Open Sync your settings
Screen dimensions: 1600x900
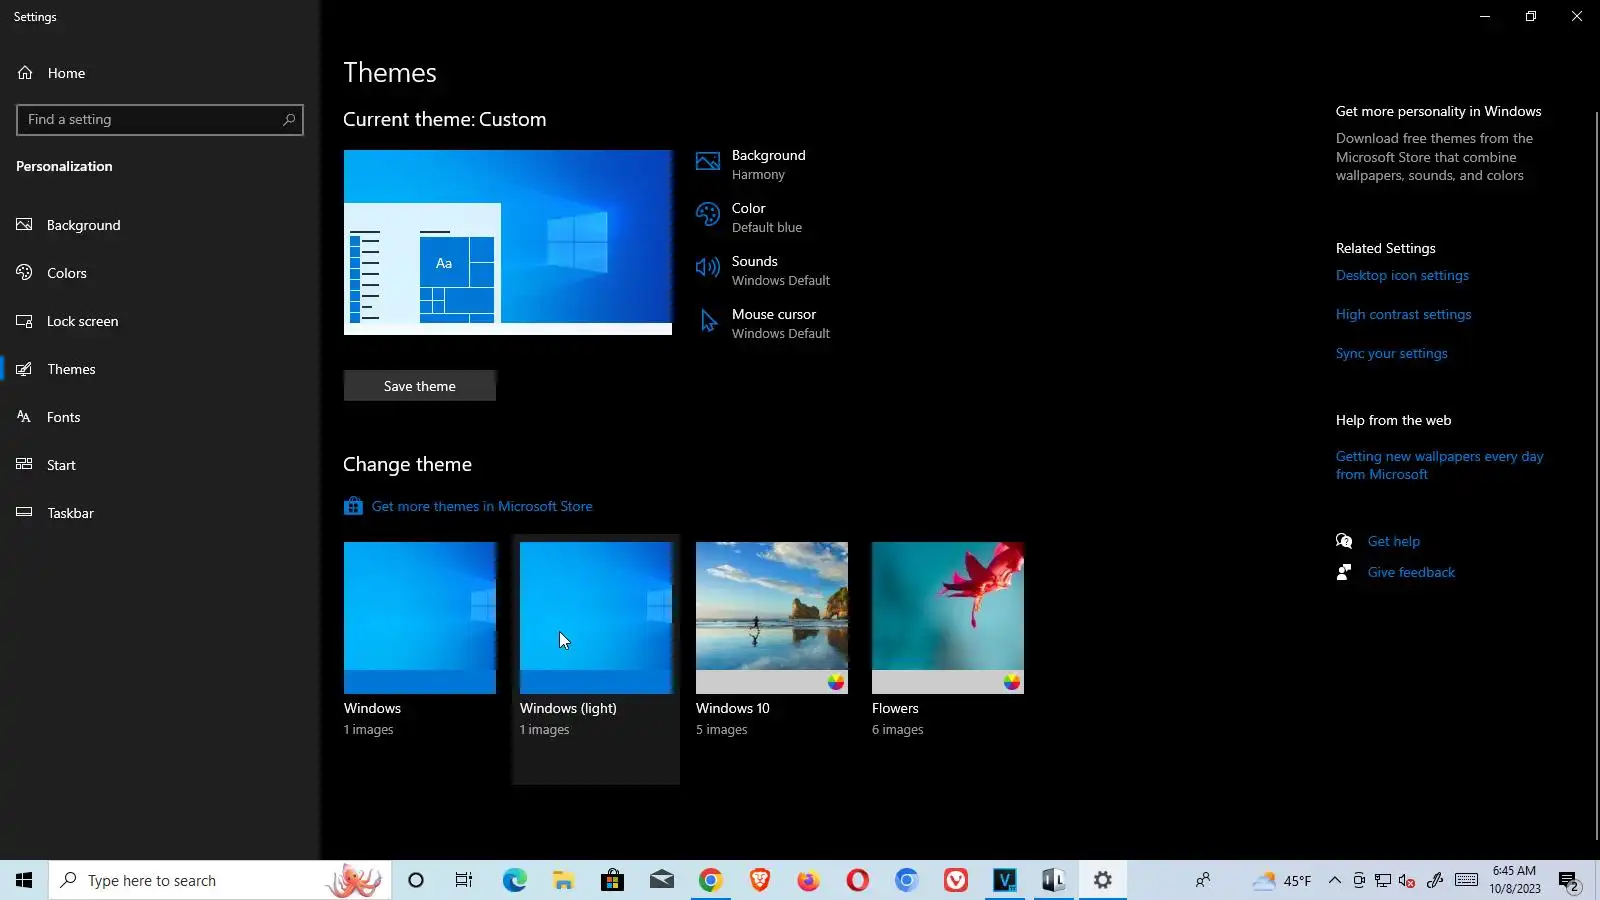point(1392,353)
